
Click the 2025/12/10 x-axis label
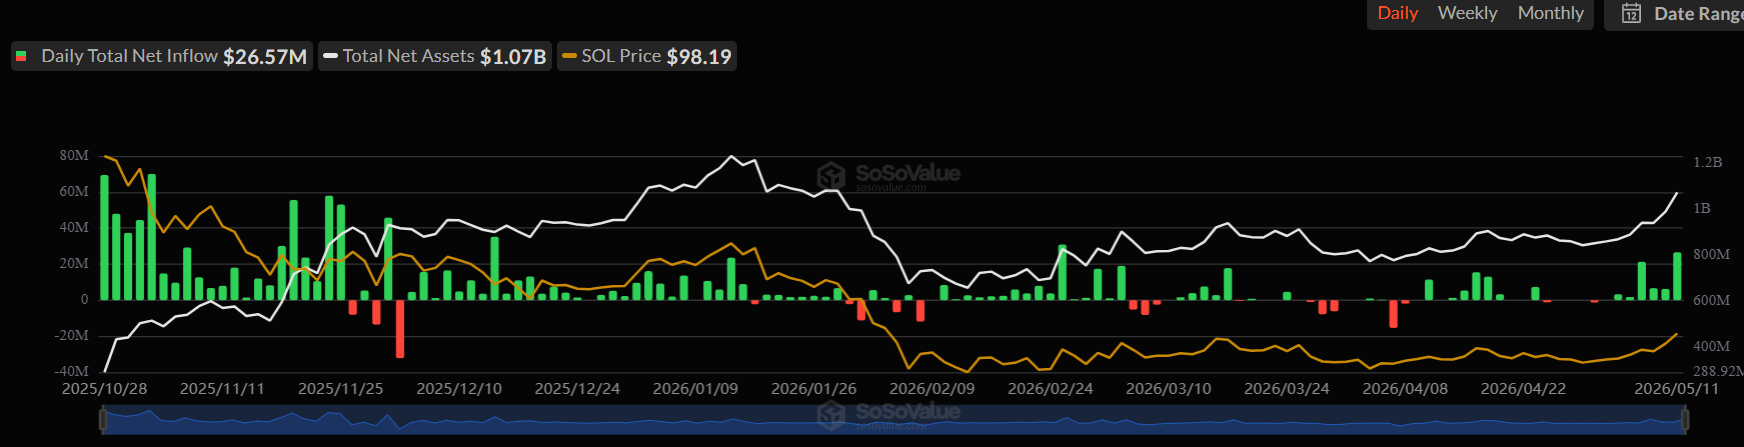[459, 389]
